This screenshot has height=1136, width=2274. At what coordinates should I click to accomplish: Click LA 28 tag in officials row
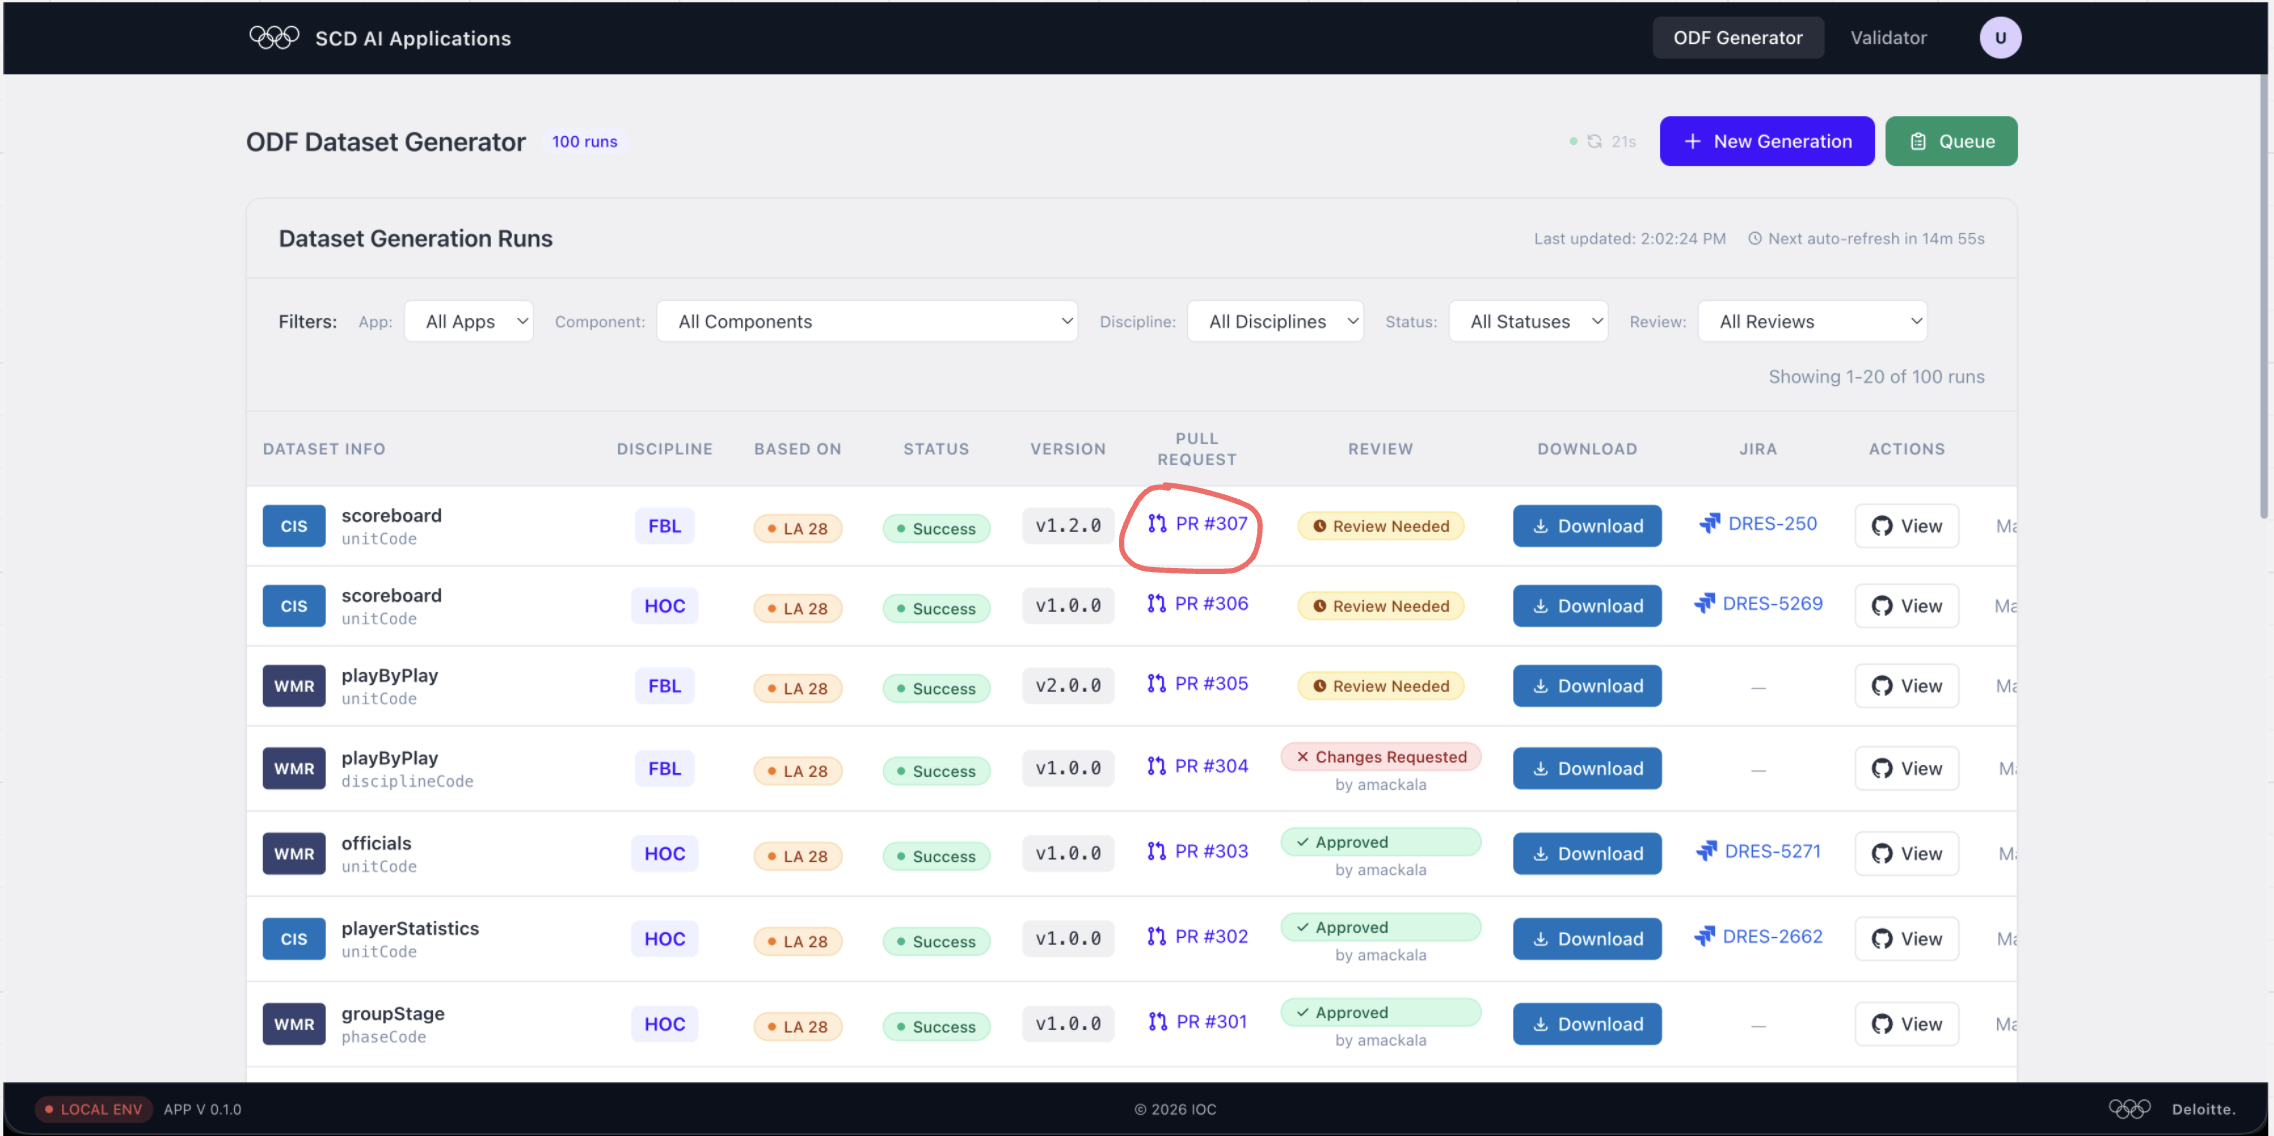(x=798, y=856)
